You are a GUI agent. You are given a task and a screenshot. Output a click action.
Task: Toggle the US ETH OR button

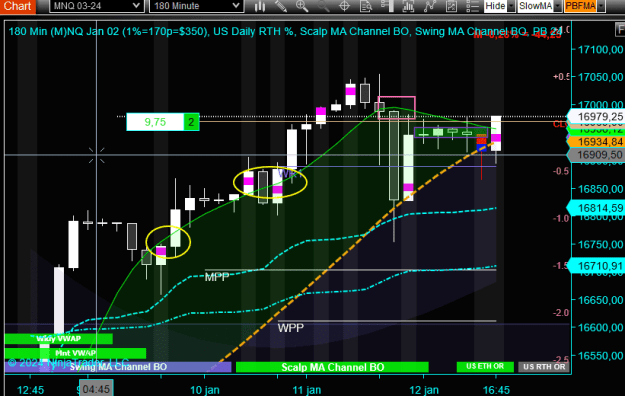click(485, 366)
